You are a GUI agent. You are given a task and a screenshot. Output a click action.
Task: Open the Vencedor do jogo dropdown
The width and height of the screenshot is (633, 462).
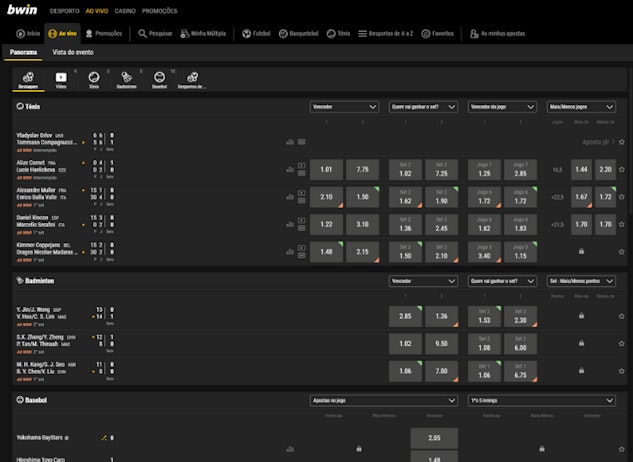[502, 107]
